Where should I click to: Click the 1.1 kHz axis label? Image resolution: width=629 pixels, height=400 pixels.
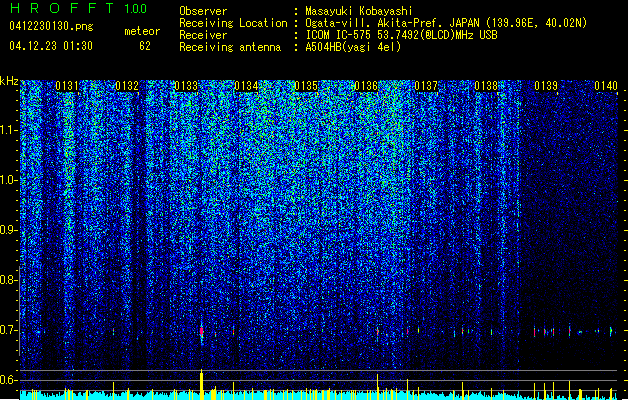point(9,131)
